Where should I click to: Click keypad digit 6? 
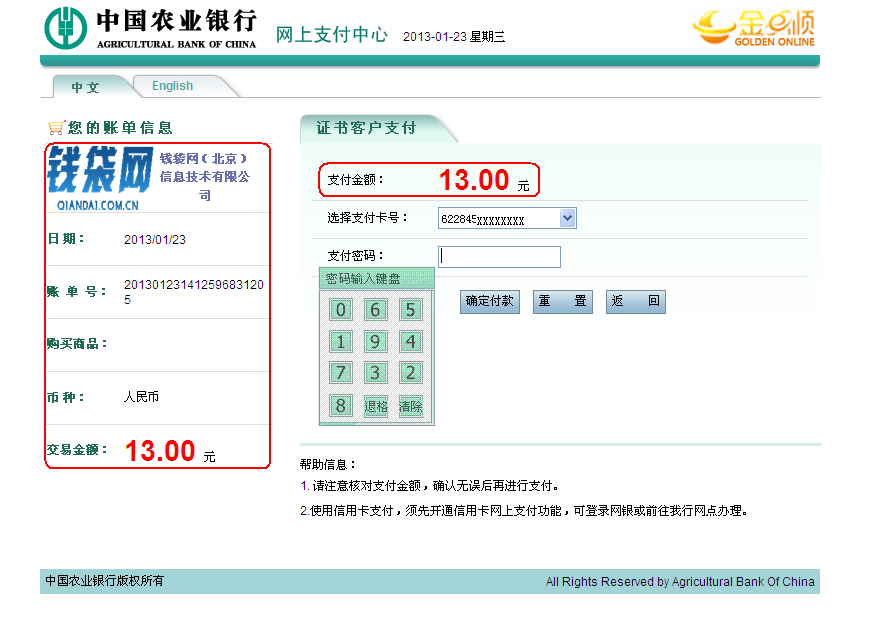pyautogui.click(x=375, y=310)
